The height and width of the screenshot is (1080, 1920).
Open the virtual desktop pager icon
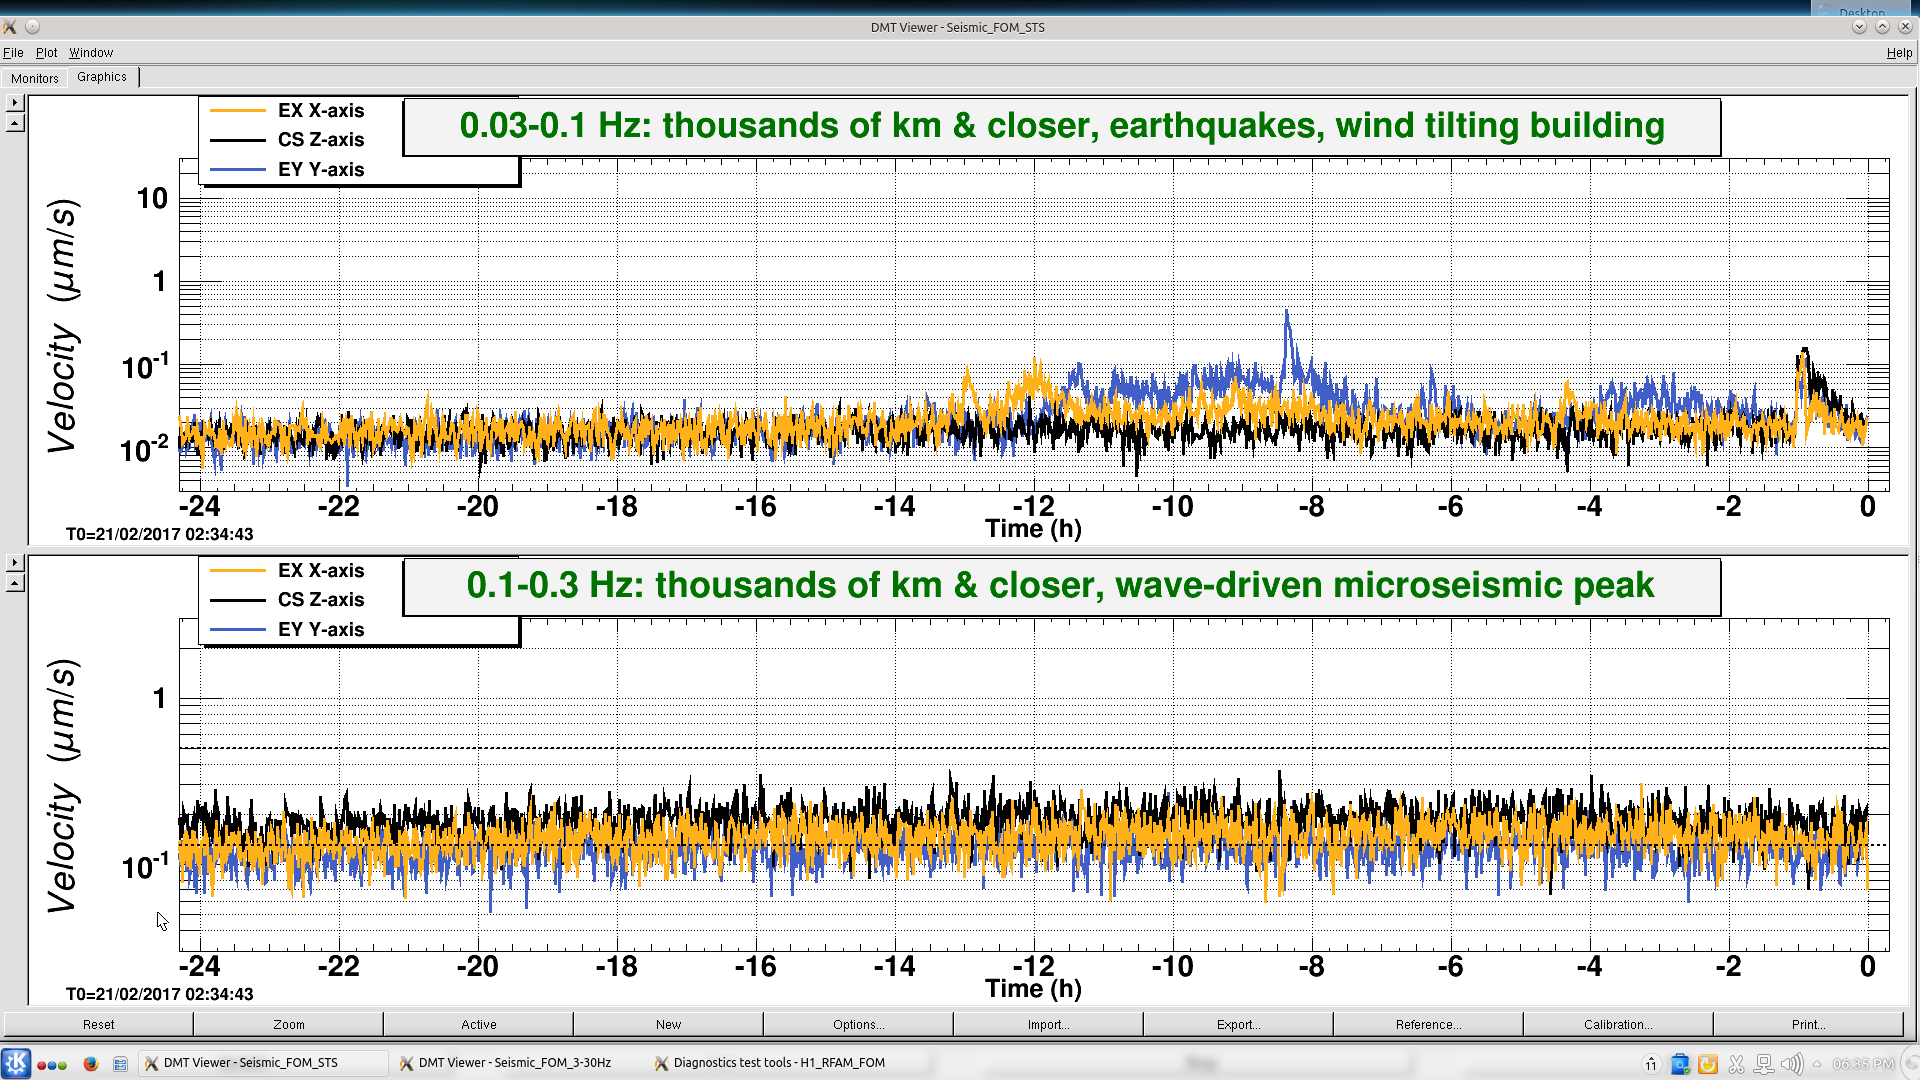tap(51, 1064)
